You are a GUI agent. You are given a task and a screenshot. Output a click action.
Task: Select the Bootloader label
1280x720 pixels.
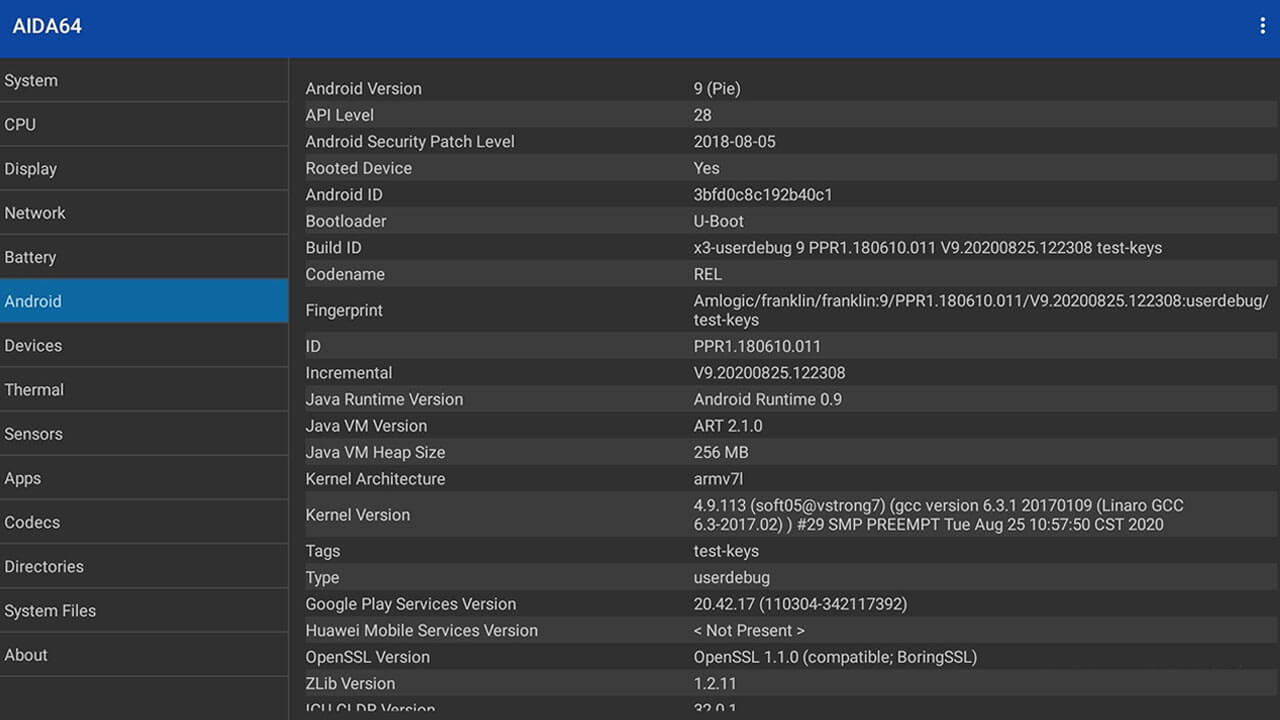[x=346, y=221]
